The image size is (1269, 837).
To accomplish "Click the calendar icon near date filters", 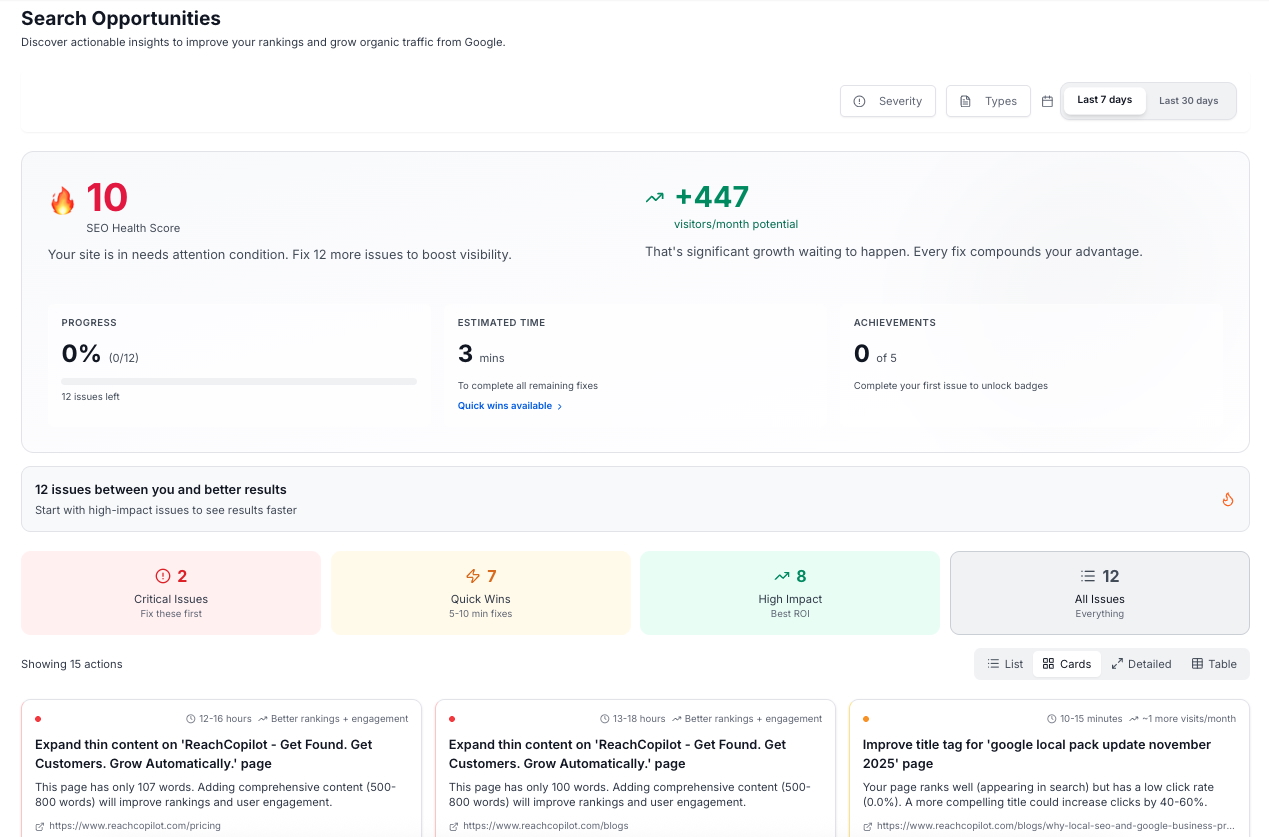I will [x=1046, y=101].
